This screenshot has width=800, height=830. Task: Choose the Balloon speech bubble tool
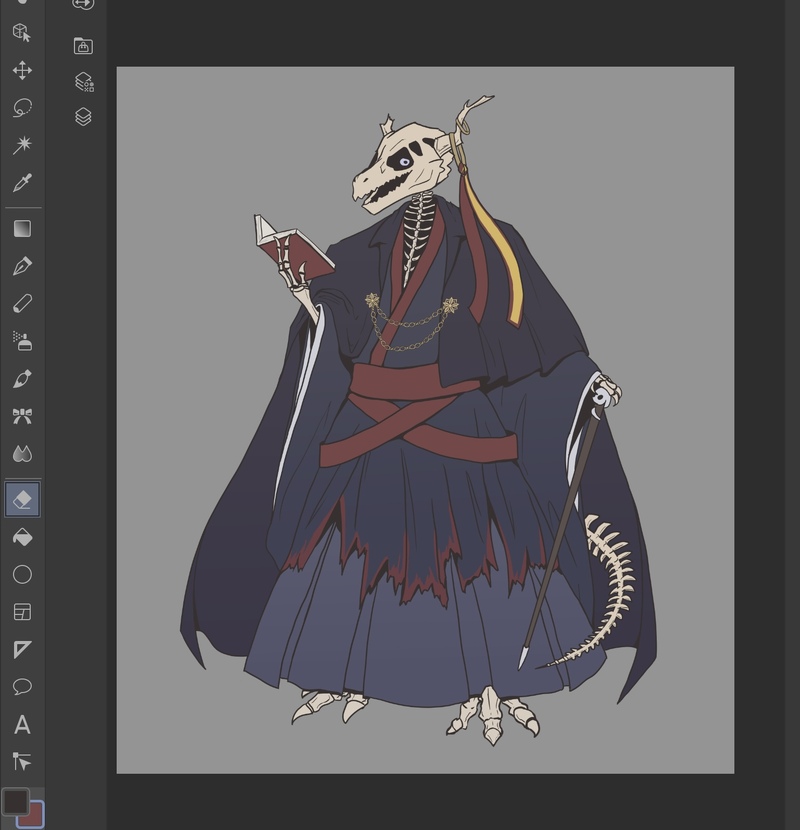(x=22, y=687)
